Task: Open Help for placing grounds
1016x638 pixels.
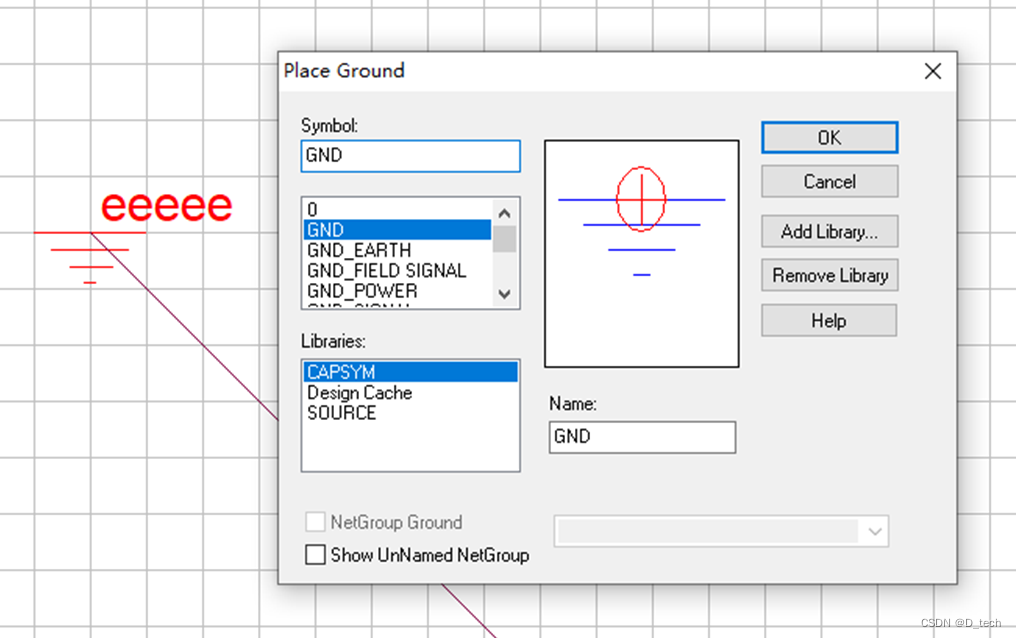Action: tap(829, 320)
